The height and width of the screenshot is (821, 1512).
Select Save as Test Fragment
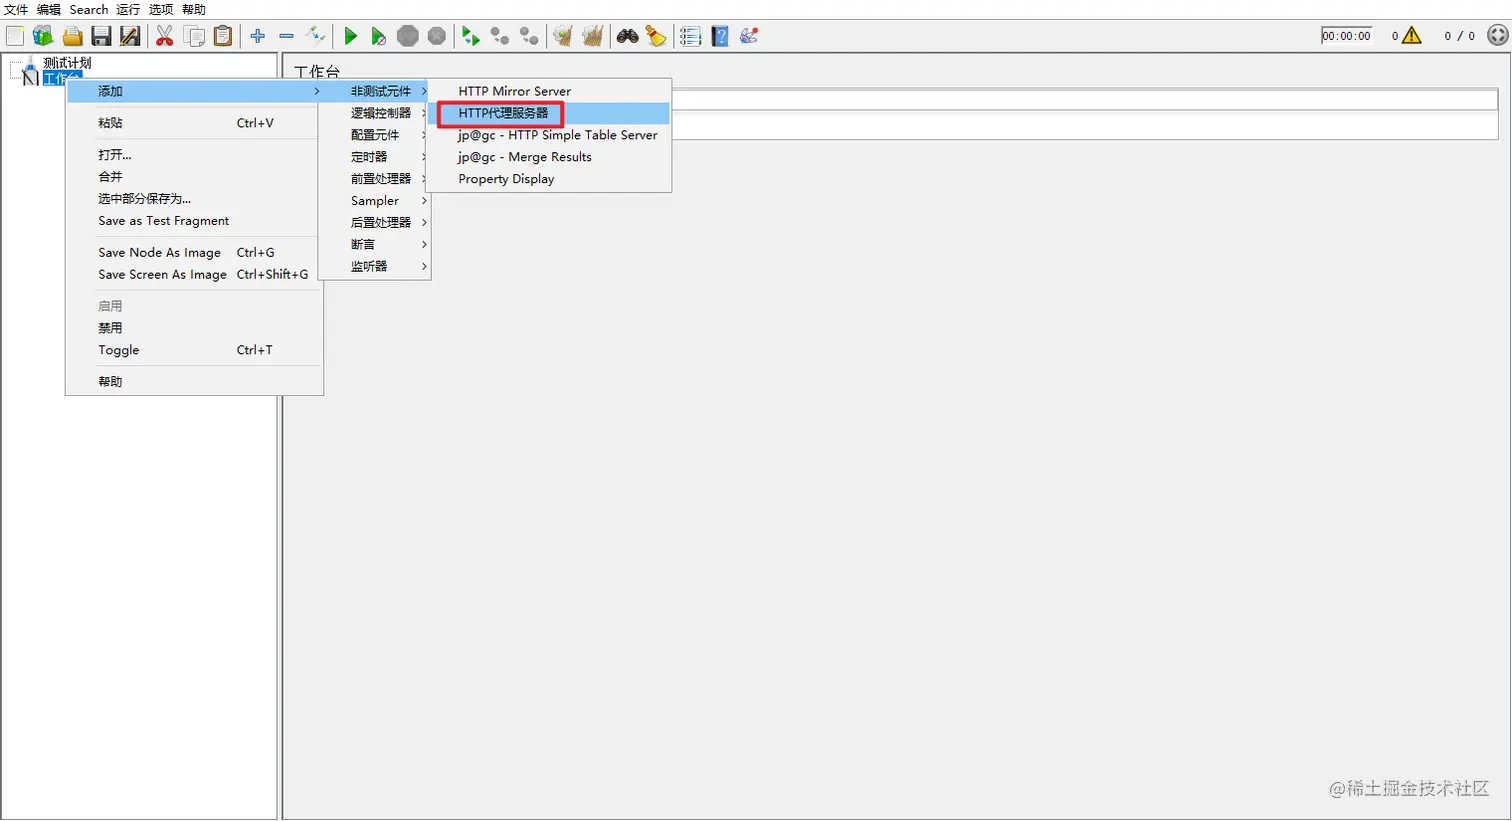click(x=194, y=221)
